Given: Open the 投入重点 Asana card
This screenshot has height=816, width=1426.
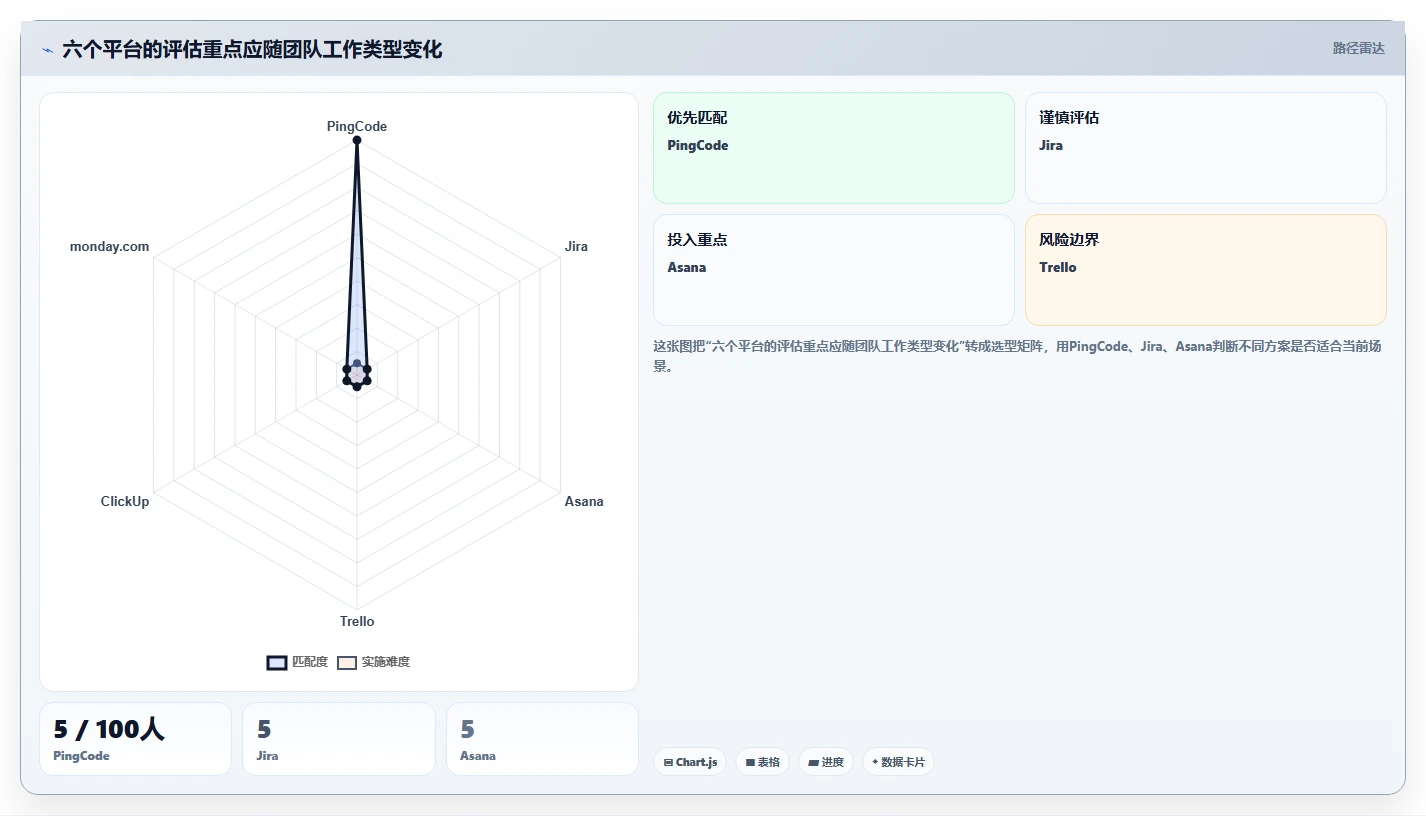Looking at the screenshot, I should click(834, 270).
